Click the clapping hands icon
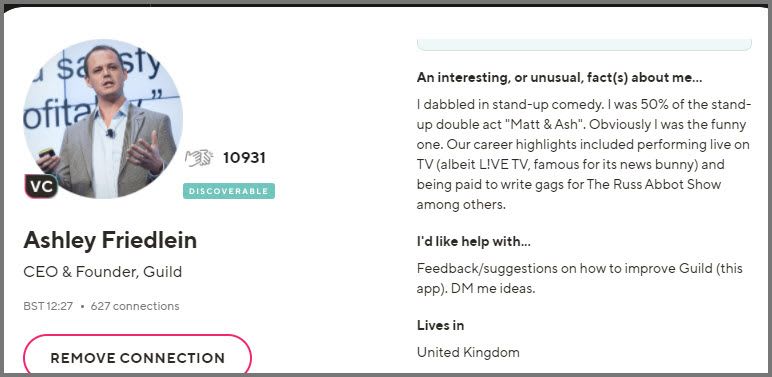Viewport: 772px width, 377px height. (x=199, y=158)
